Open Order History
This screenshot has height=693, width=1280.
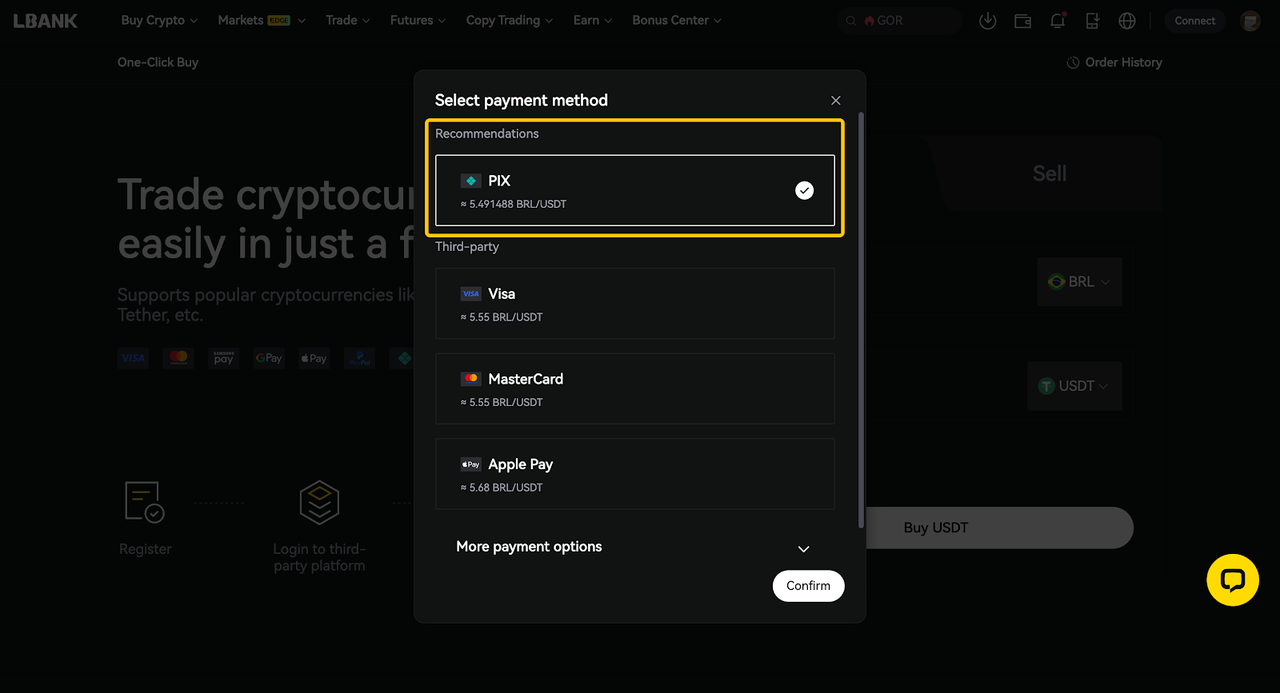1114,62
